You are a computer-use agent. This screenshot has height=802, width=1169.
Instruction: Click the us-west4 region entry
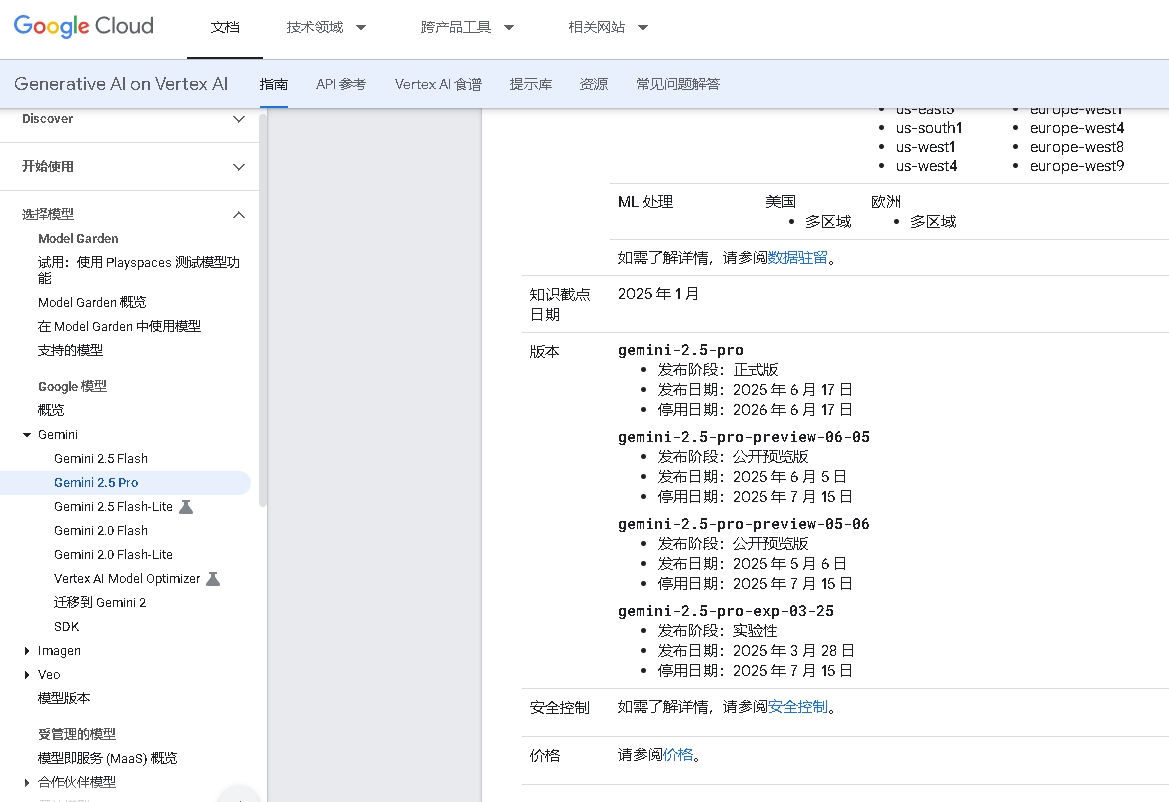point(927,166)
